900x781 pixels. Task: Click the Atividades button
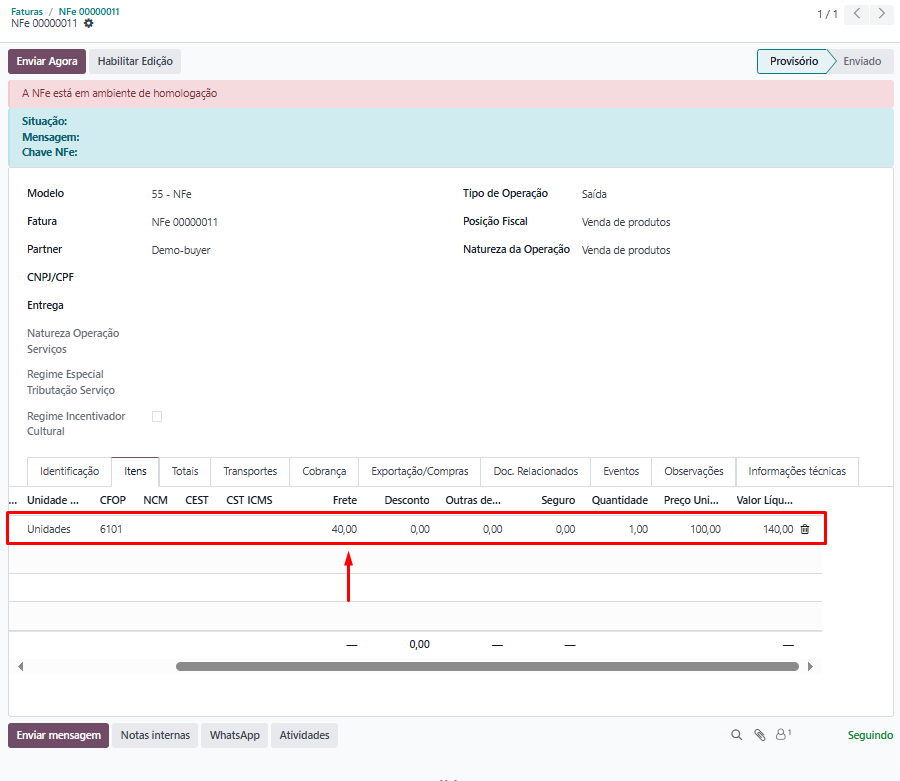click(304, 735)
